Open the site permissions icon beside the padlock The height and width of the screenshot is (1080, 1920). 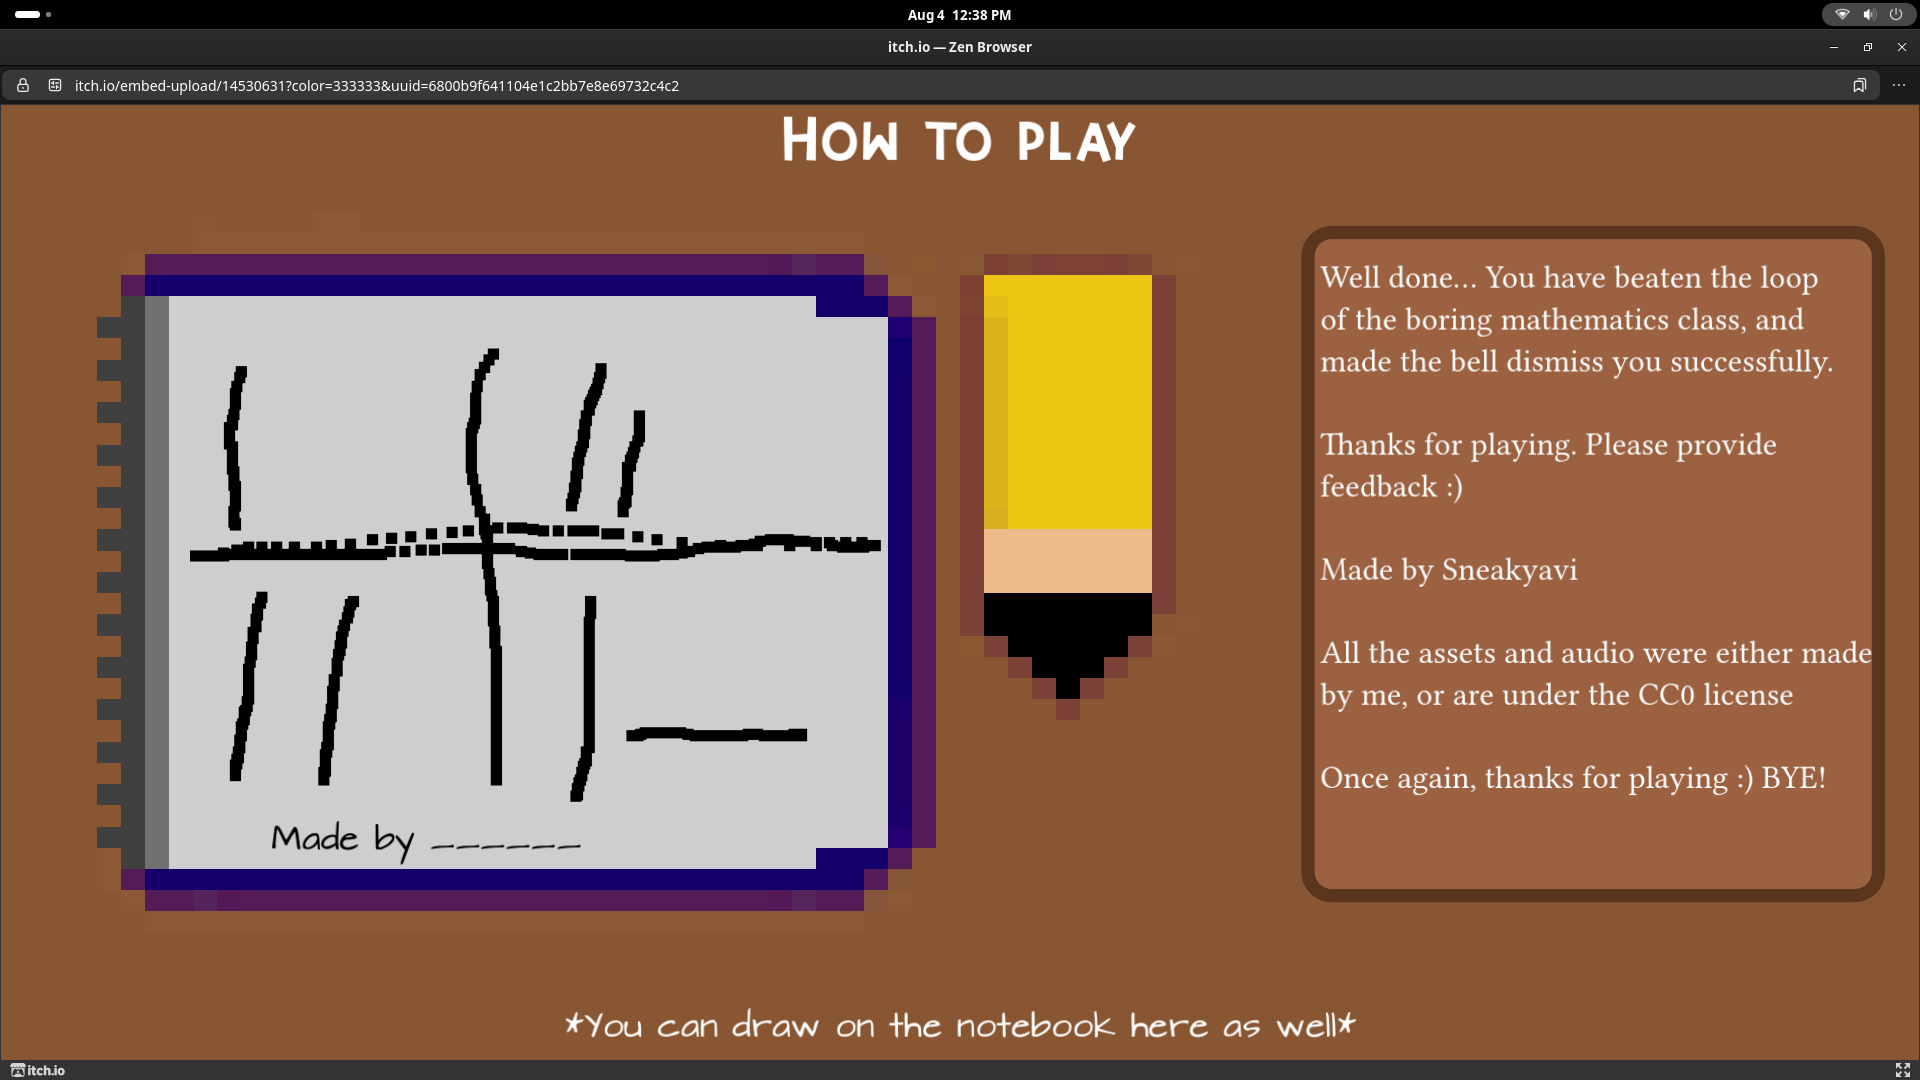pyautogui.click(x=55, y=86)
